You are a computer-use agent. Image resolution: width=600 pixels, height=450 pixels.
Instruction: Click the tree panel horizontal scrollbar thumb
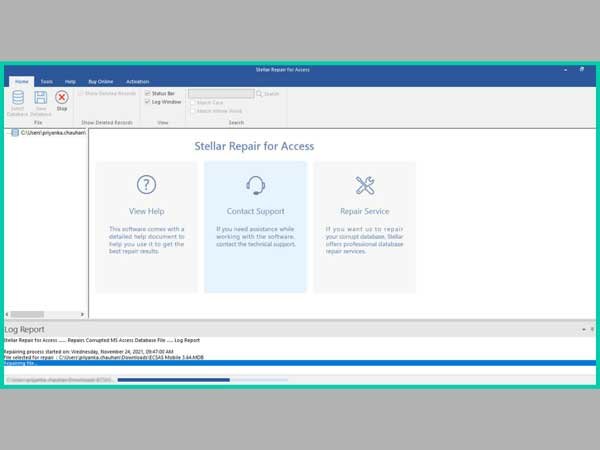pyautogui.click(x=27, y=314)
